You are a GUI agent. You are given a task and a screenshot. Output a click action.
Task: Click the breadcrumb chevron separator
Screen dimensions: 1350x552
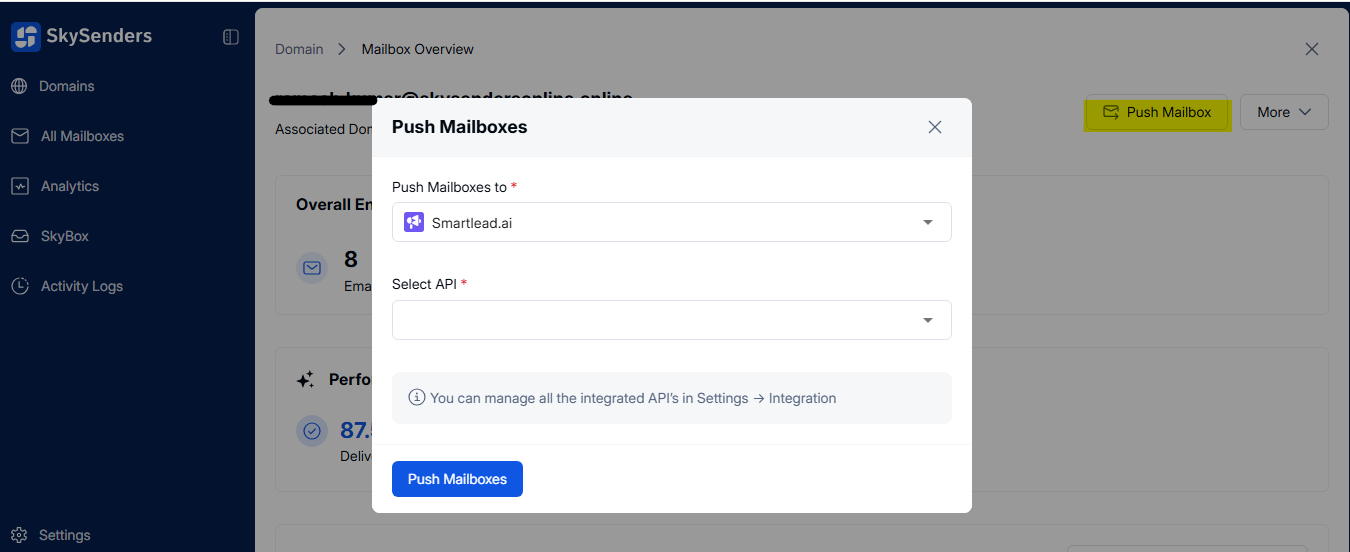[x=342, y=49]
